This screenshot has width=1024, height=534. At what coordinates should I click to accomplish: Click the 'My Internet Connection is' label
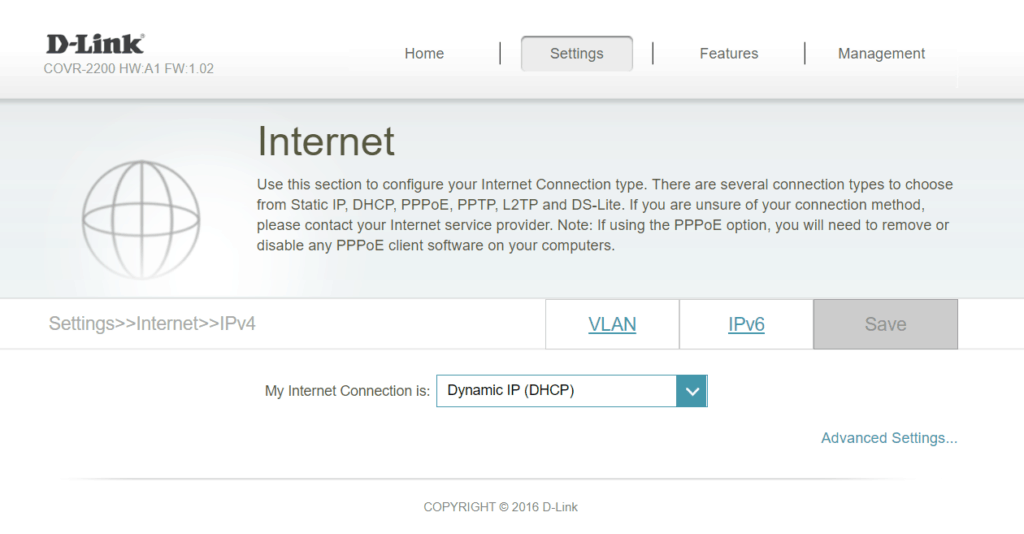coord(347,391)
